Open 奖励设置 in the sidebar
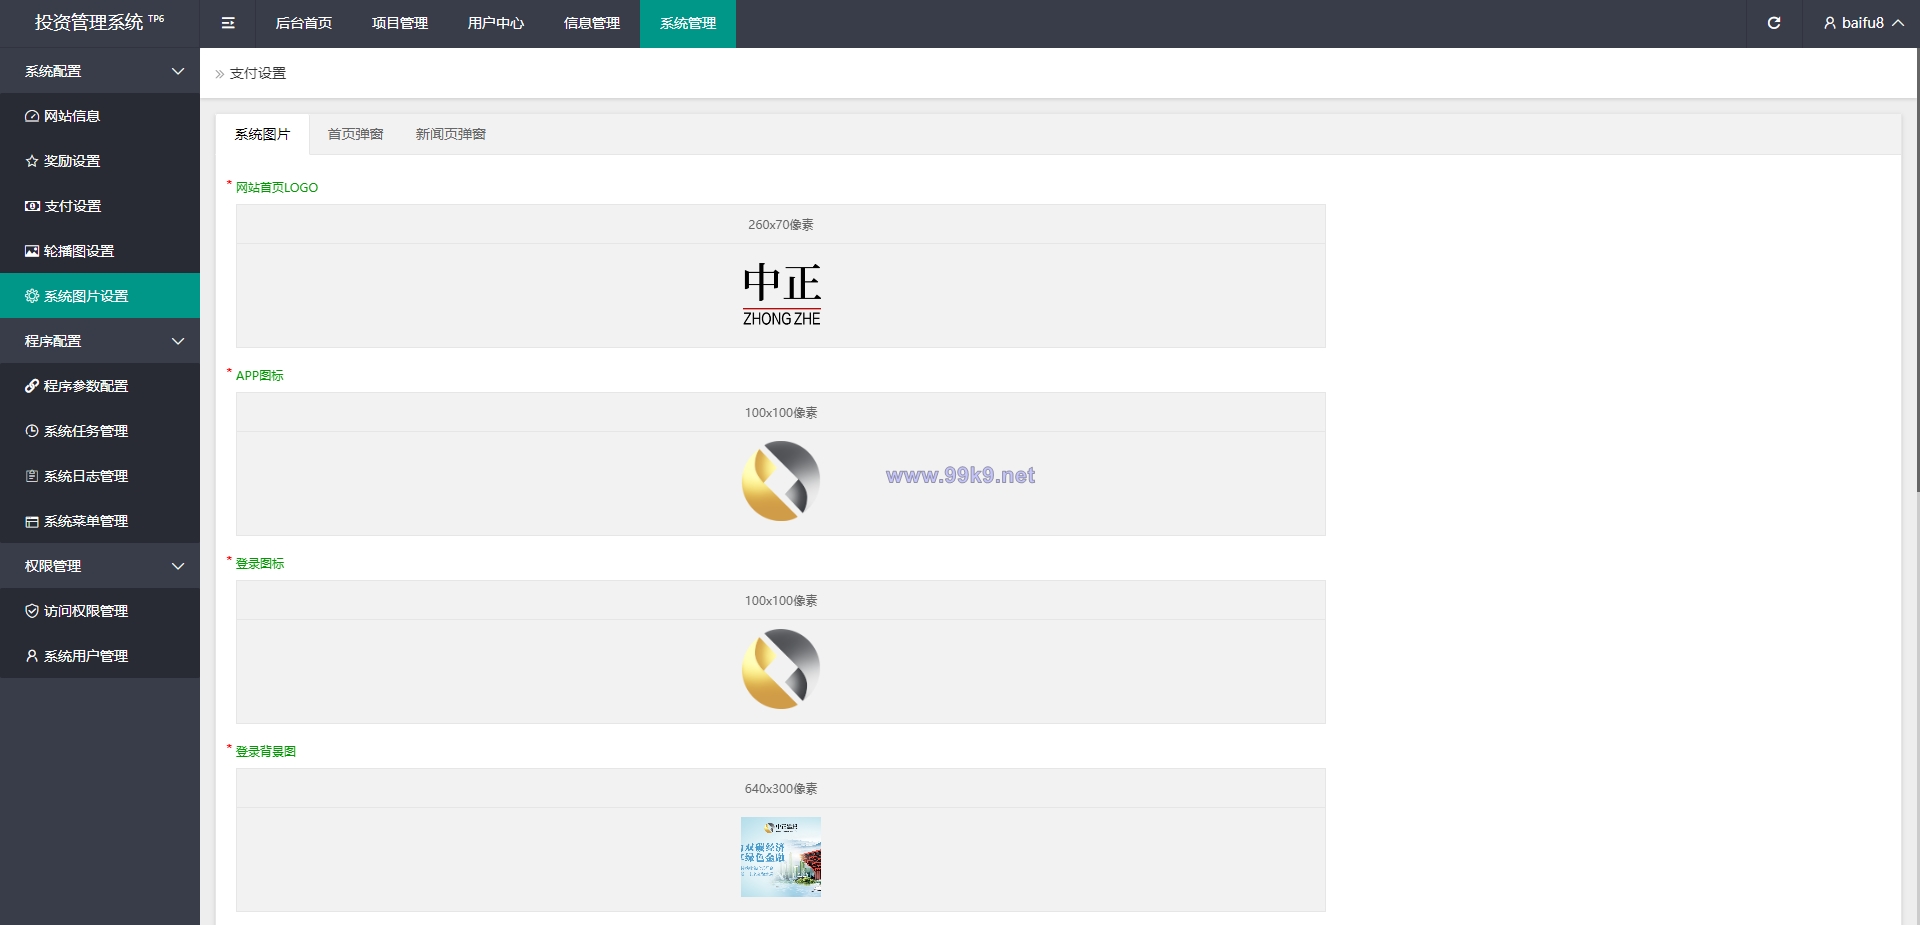Viewport: 1920px width, 925px height. tap(100, 161)
